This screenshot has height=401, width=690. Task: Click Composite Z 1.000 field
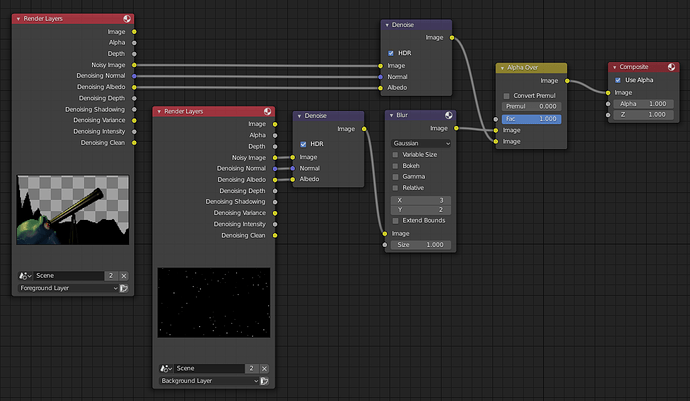(643, 114)
